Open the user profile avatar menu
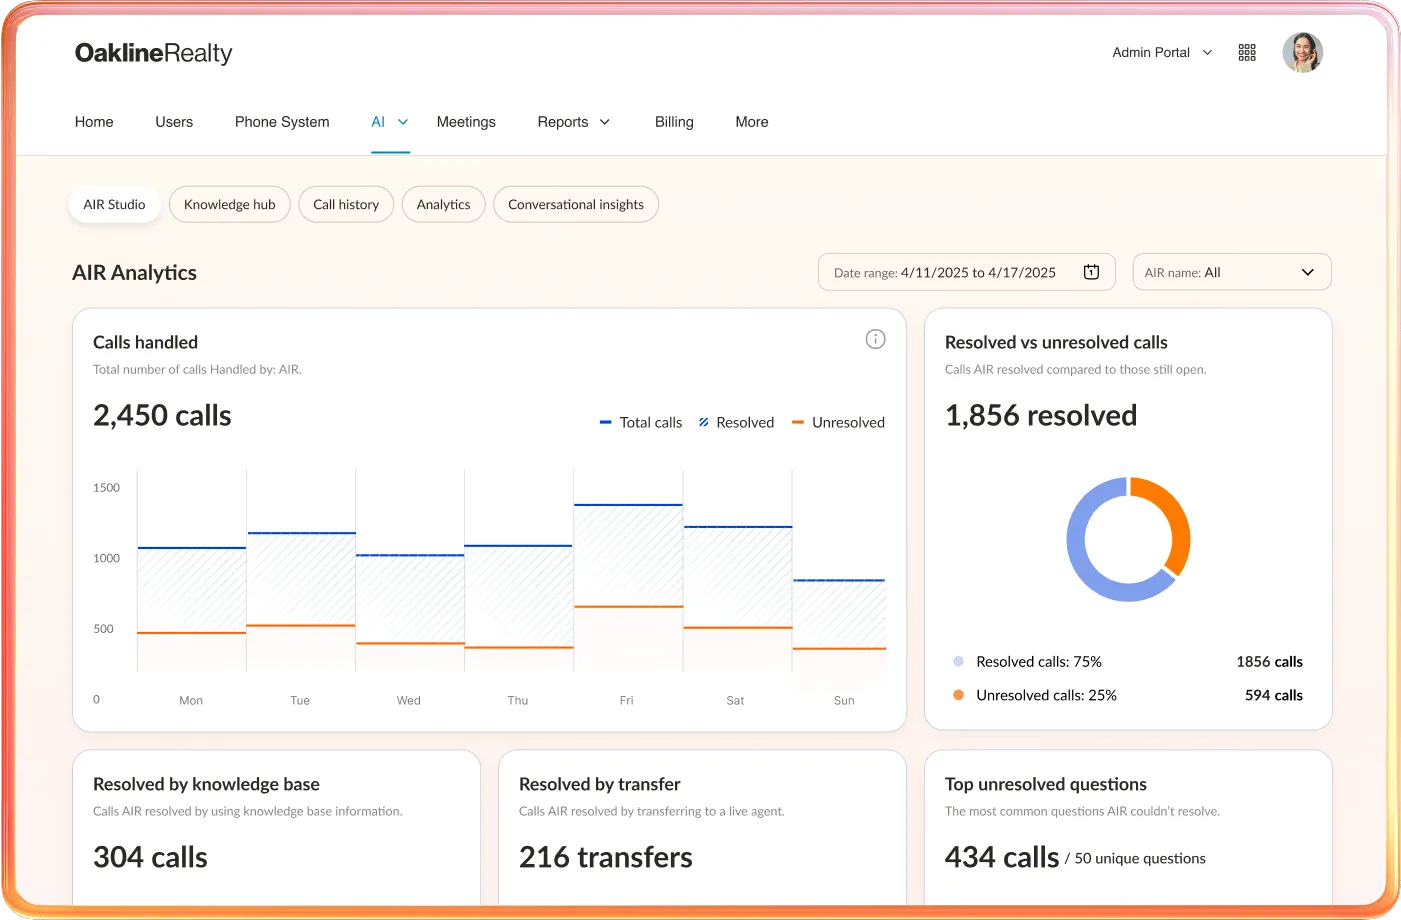Image resolution: width=1401 pixels, height=920 pixels. pos(1302,52)
